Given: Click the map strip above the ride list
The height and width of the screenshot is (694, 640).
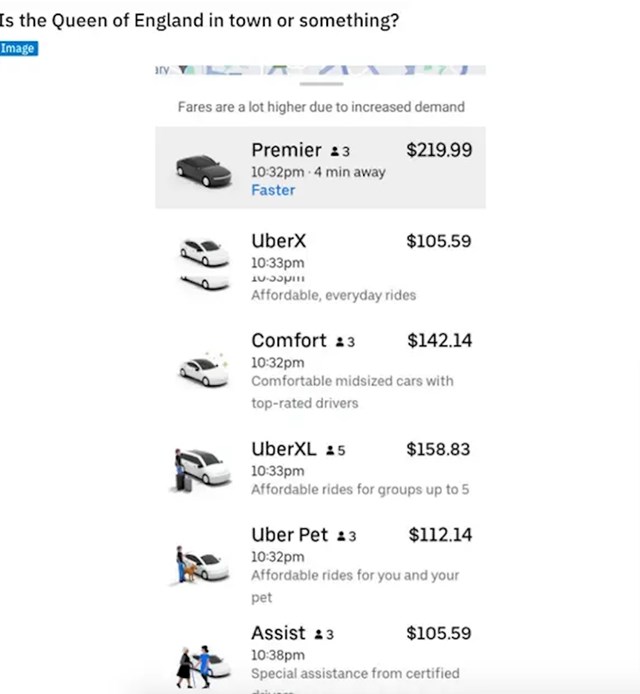Looking at the screenshot, I should tap(320, 70).
